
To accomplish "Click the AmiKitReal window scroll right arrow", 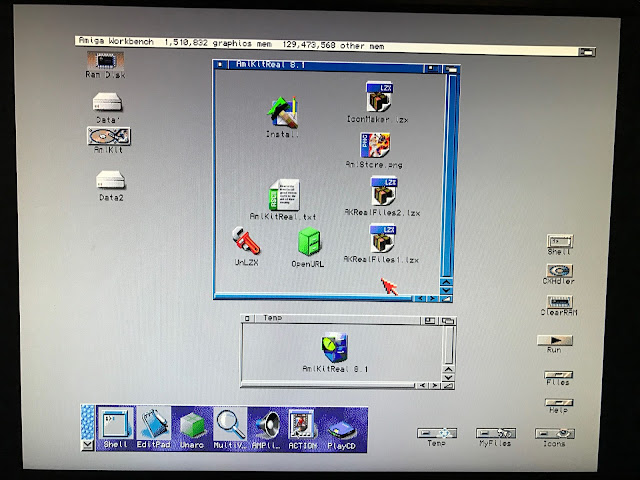I will pyautogui.click(x=432, y=299).
